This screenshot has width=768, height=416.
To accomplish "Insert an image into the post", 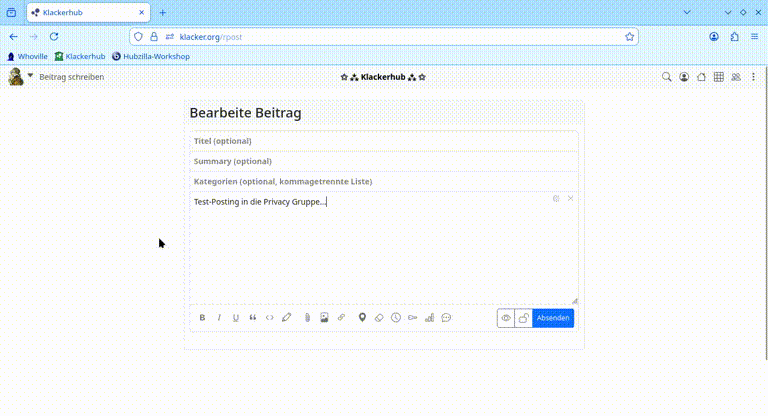I will (x=324, y=318).
